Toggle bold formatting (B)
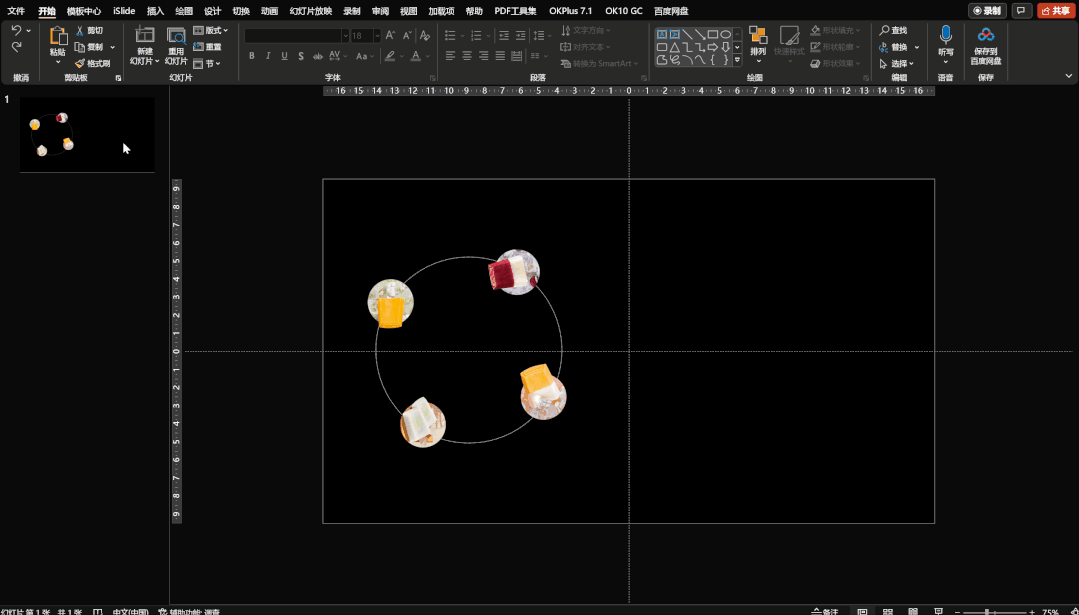The image size is (1079, 615). (x=251, y=56)
